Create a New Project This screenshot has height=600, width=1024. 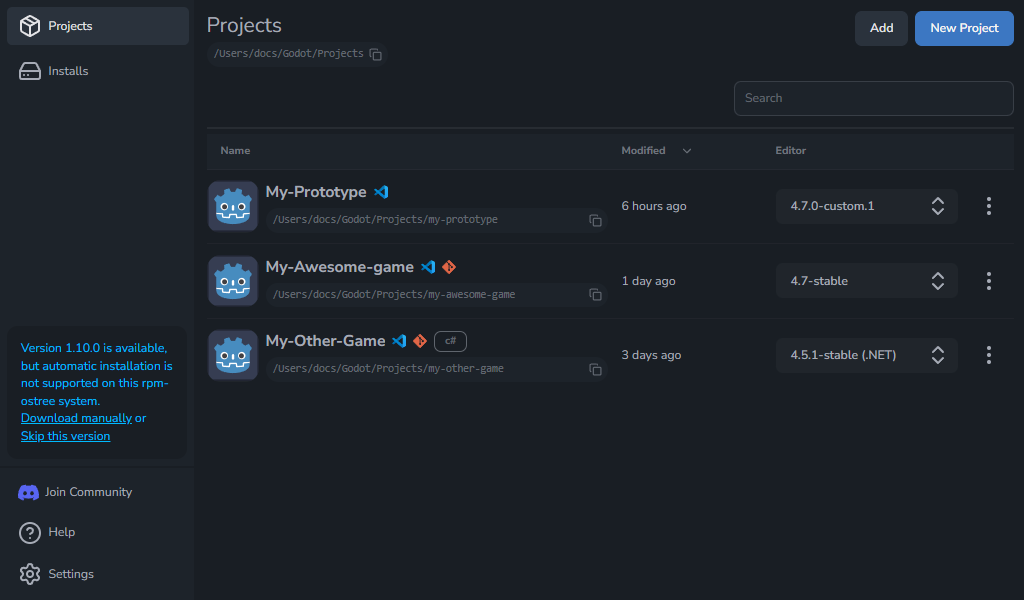(x=964, y=28)
